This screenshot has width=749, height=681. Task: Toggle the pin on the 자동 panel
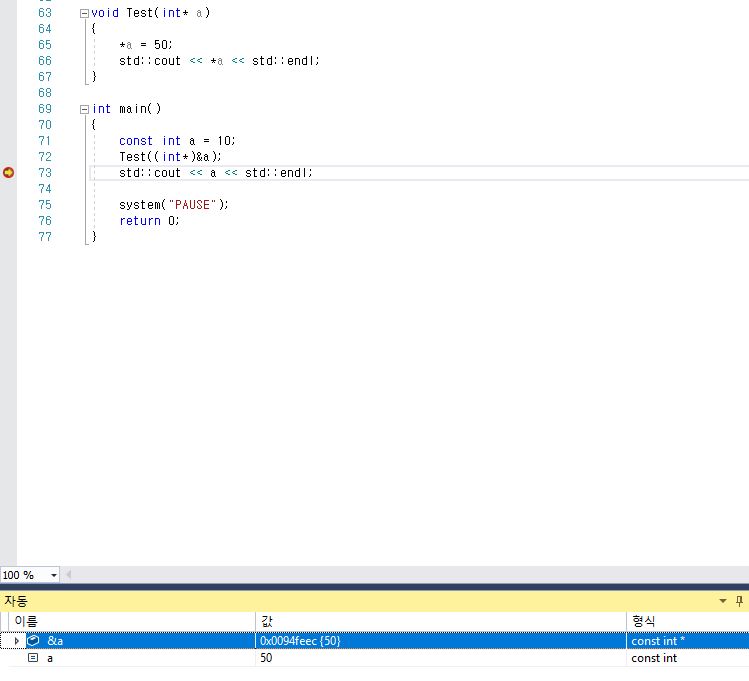click(x=739, y=601)
